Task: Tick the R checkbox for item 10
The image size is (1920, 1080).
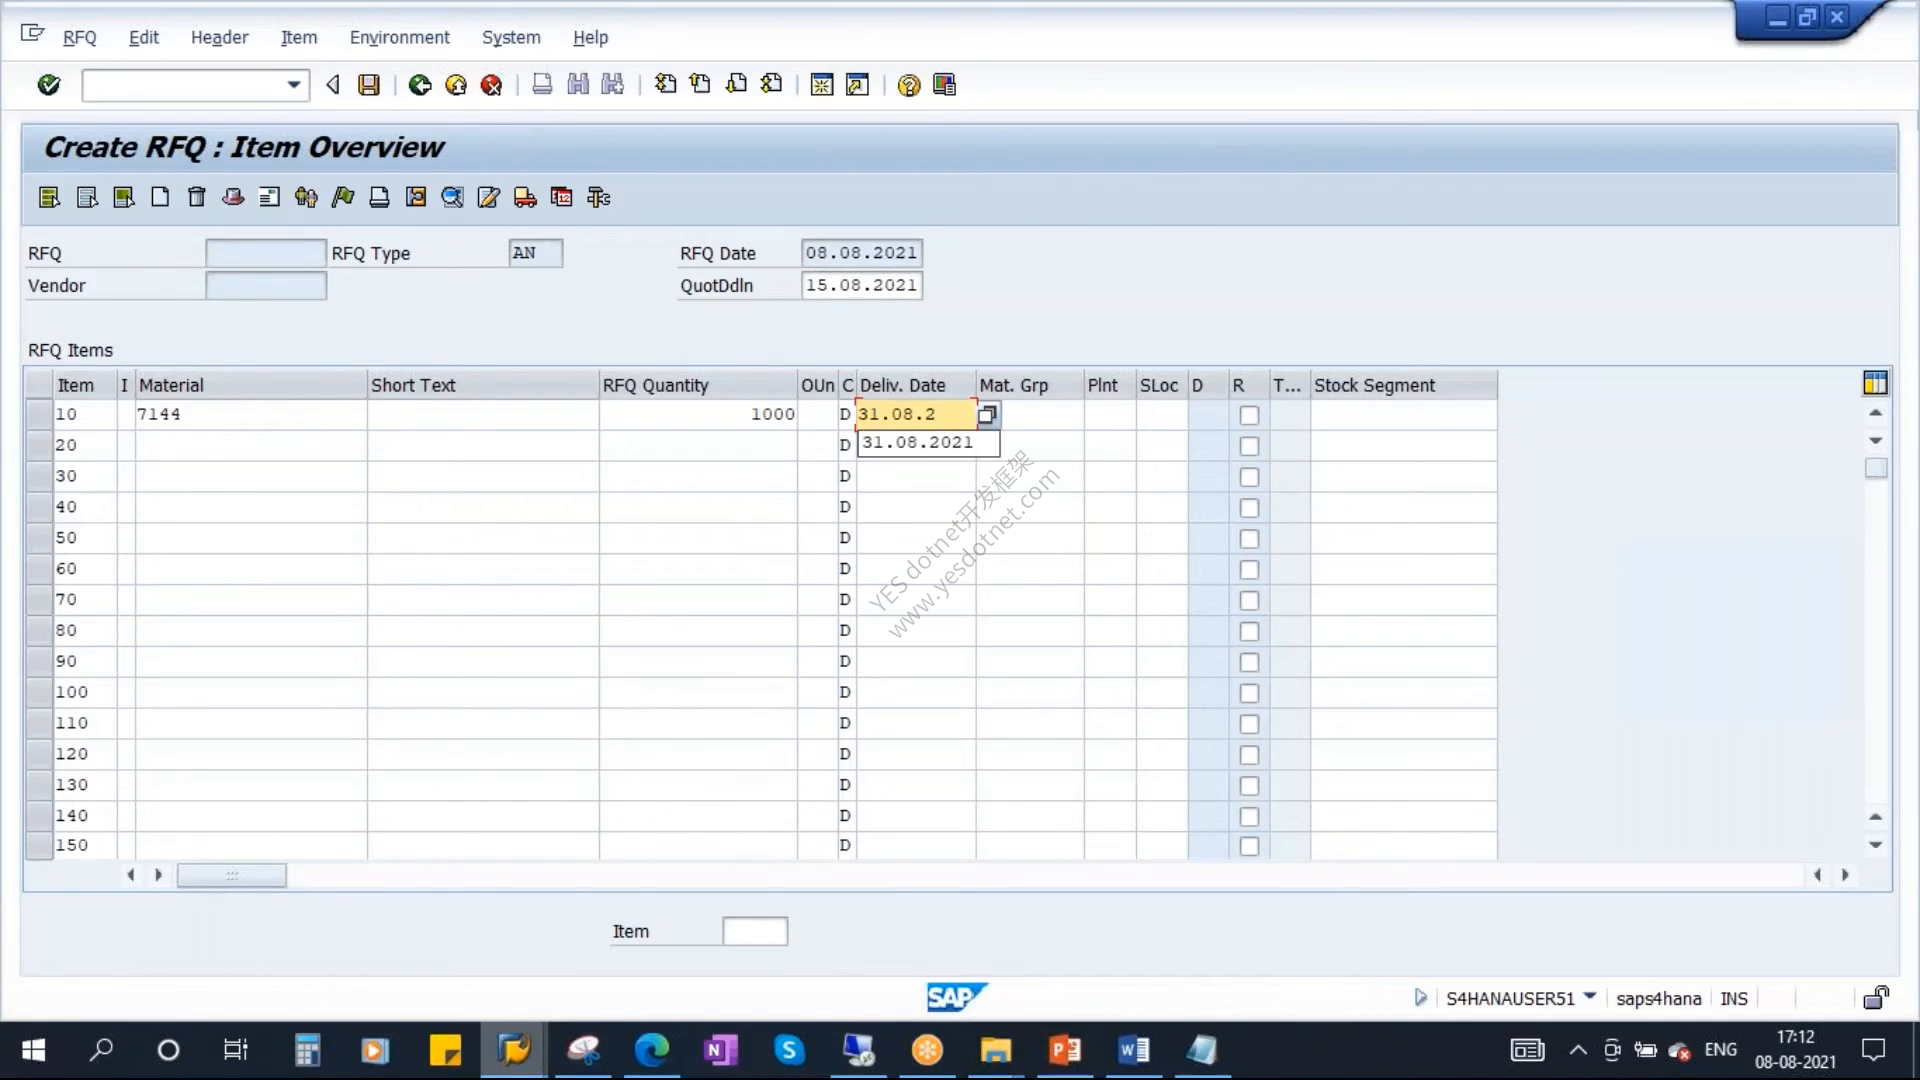Action: pos(1249,415)
